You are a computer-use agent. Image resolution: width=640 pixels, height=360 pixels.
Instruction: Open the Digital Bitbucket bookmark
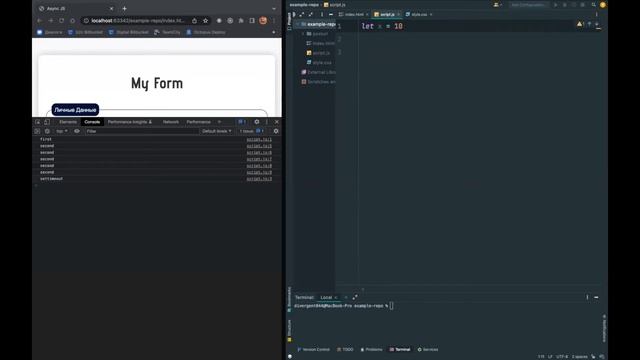(129, 32)
